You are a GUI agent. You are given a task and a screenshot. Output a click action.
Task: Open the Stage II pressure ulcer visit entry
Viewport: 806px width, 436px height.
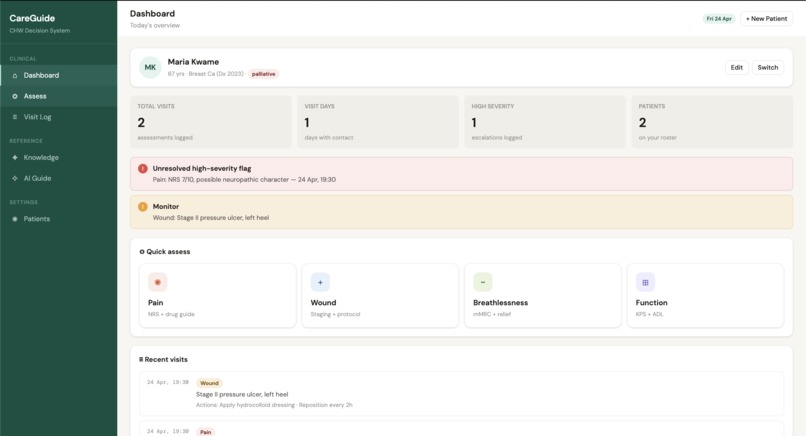point(461,393)
